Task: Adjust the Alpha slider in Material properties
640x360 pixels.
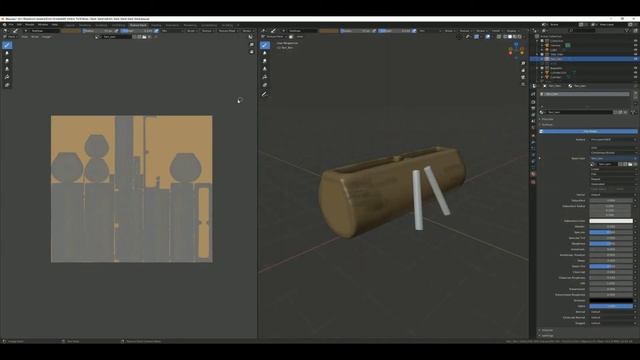Action: [x=611, y=306]
